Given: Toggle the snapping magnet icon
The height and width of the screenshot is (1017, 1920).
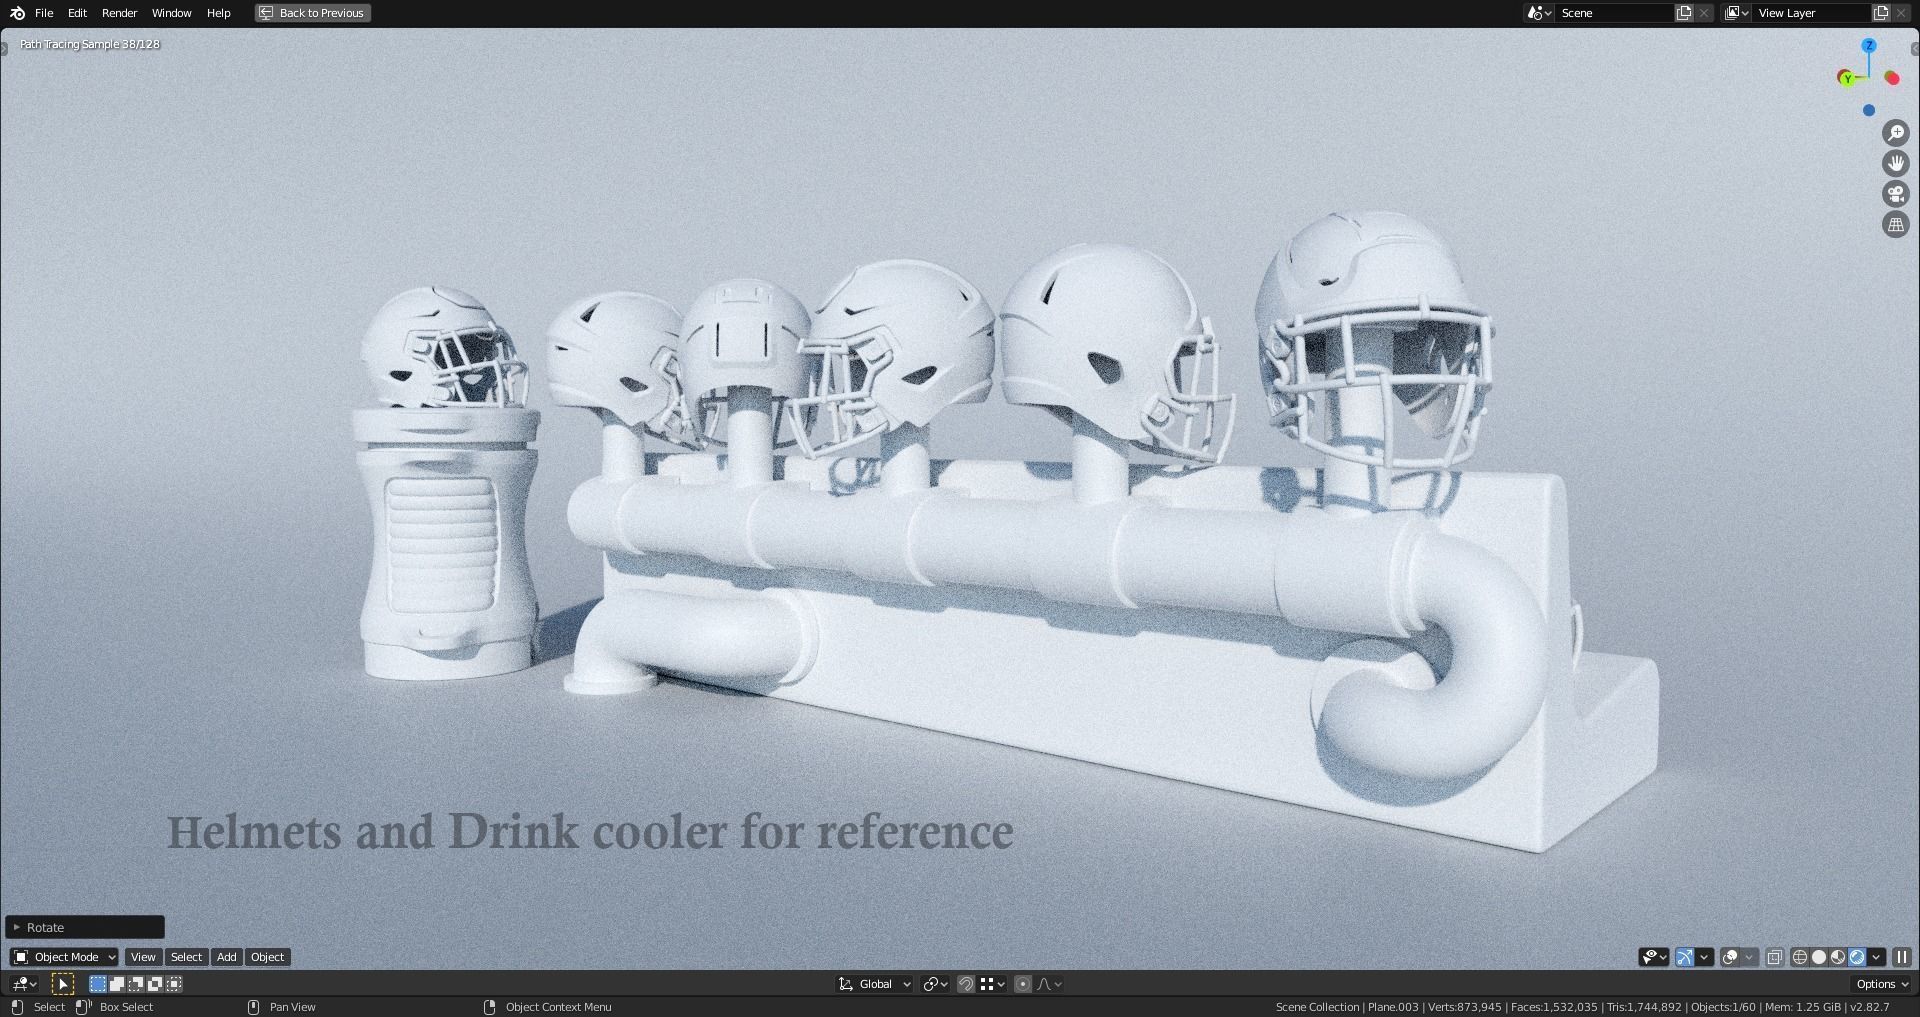Looking at the screenshot, I should (966, 984).
